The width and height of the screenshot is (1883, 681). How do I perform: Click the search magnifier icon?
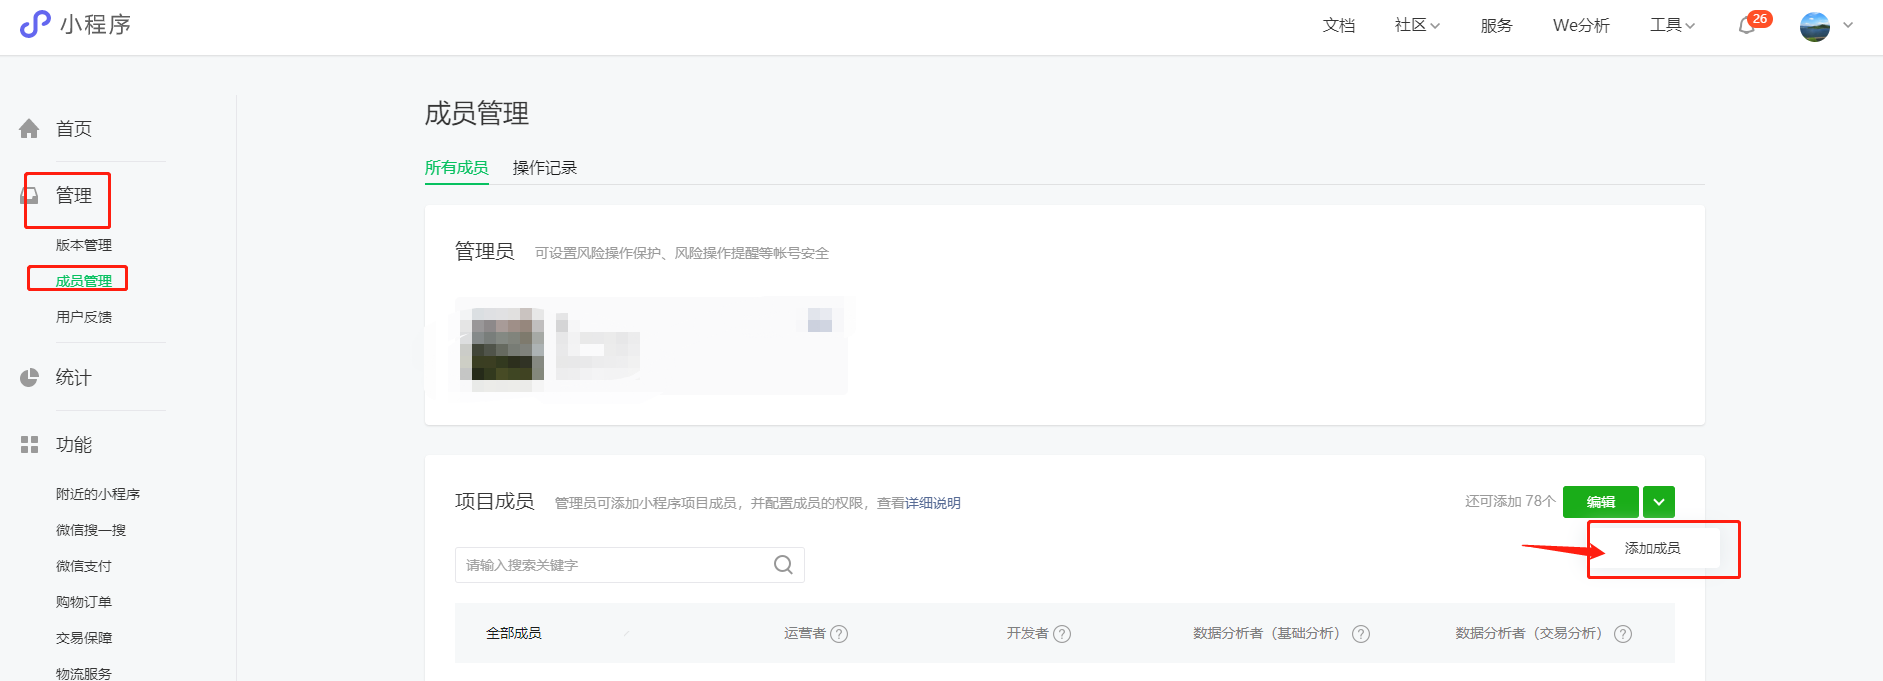click(x=783, y=565)
